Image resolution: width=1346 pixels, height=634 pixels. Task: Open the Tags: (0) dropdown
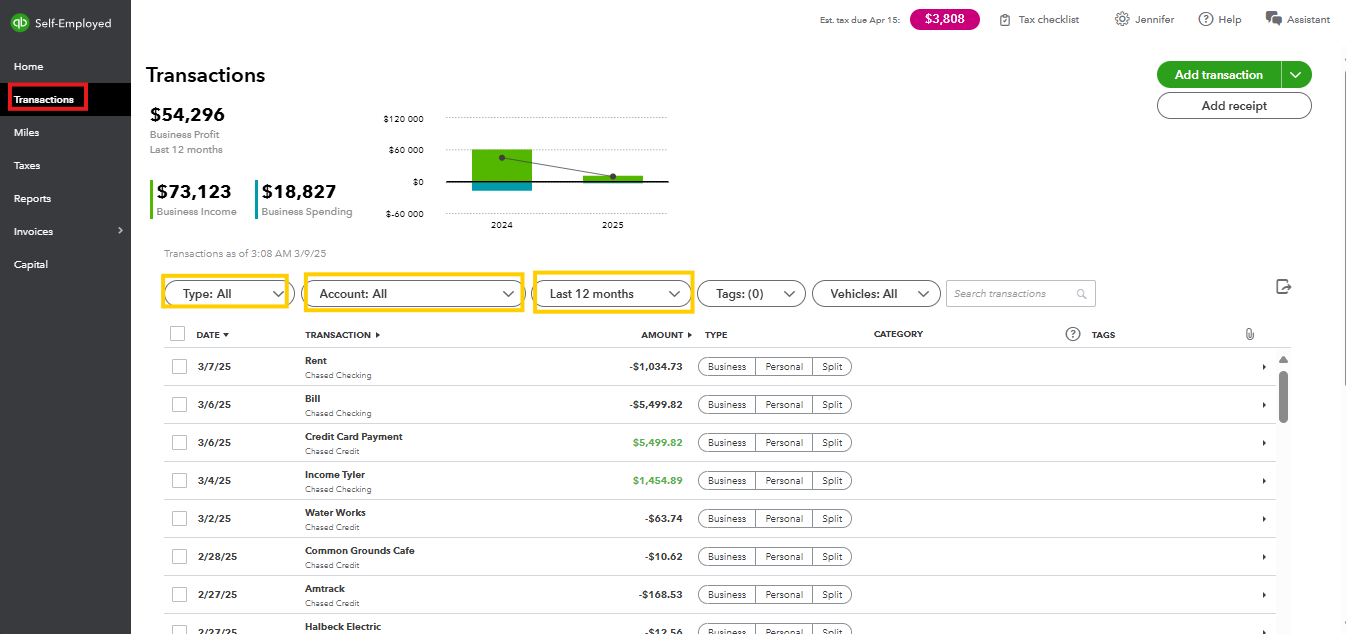coord(751,294)
